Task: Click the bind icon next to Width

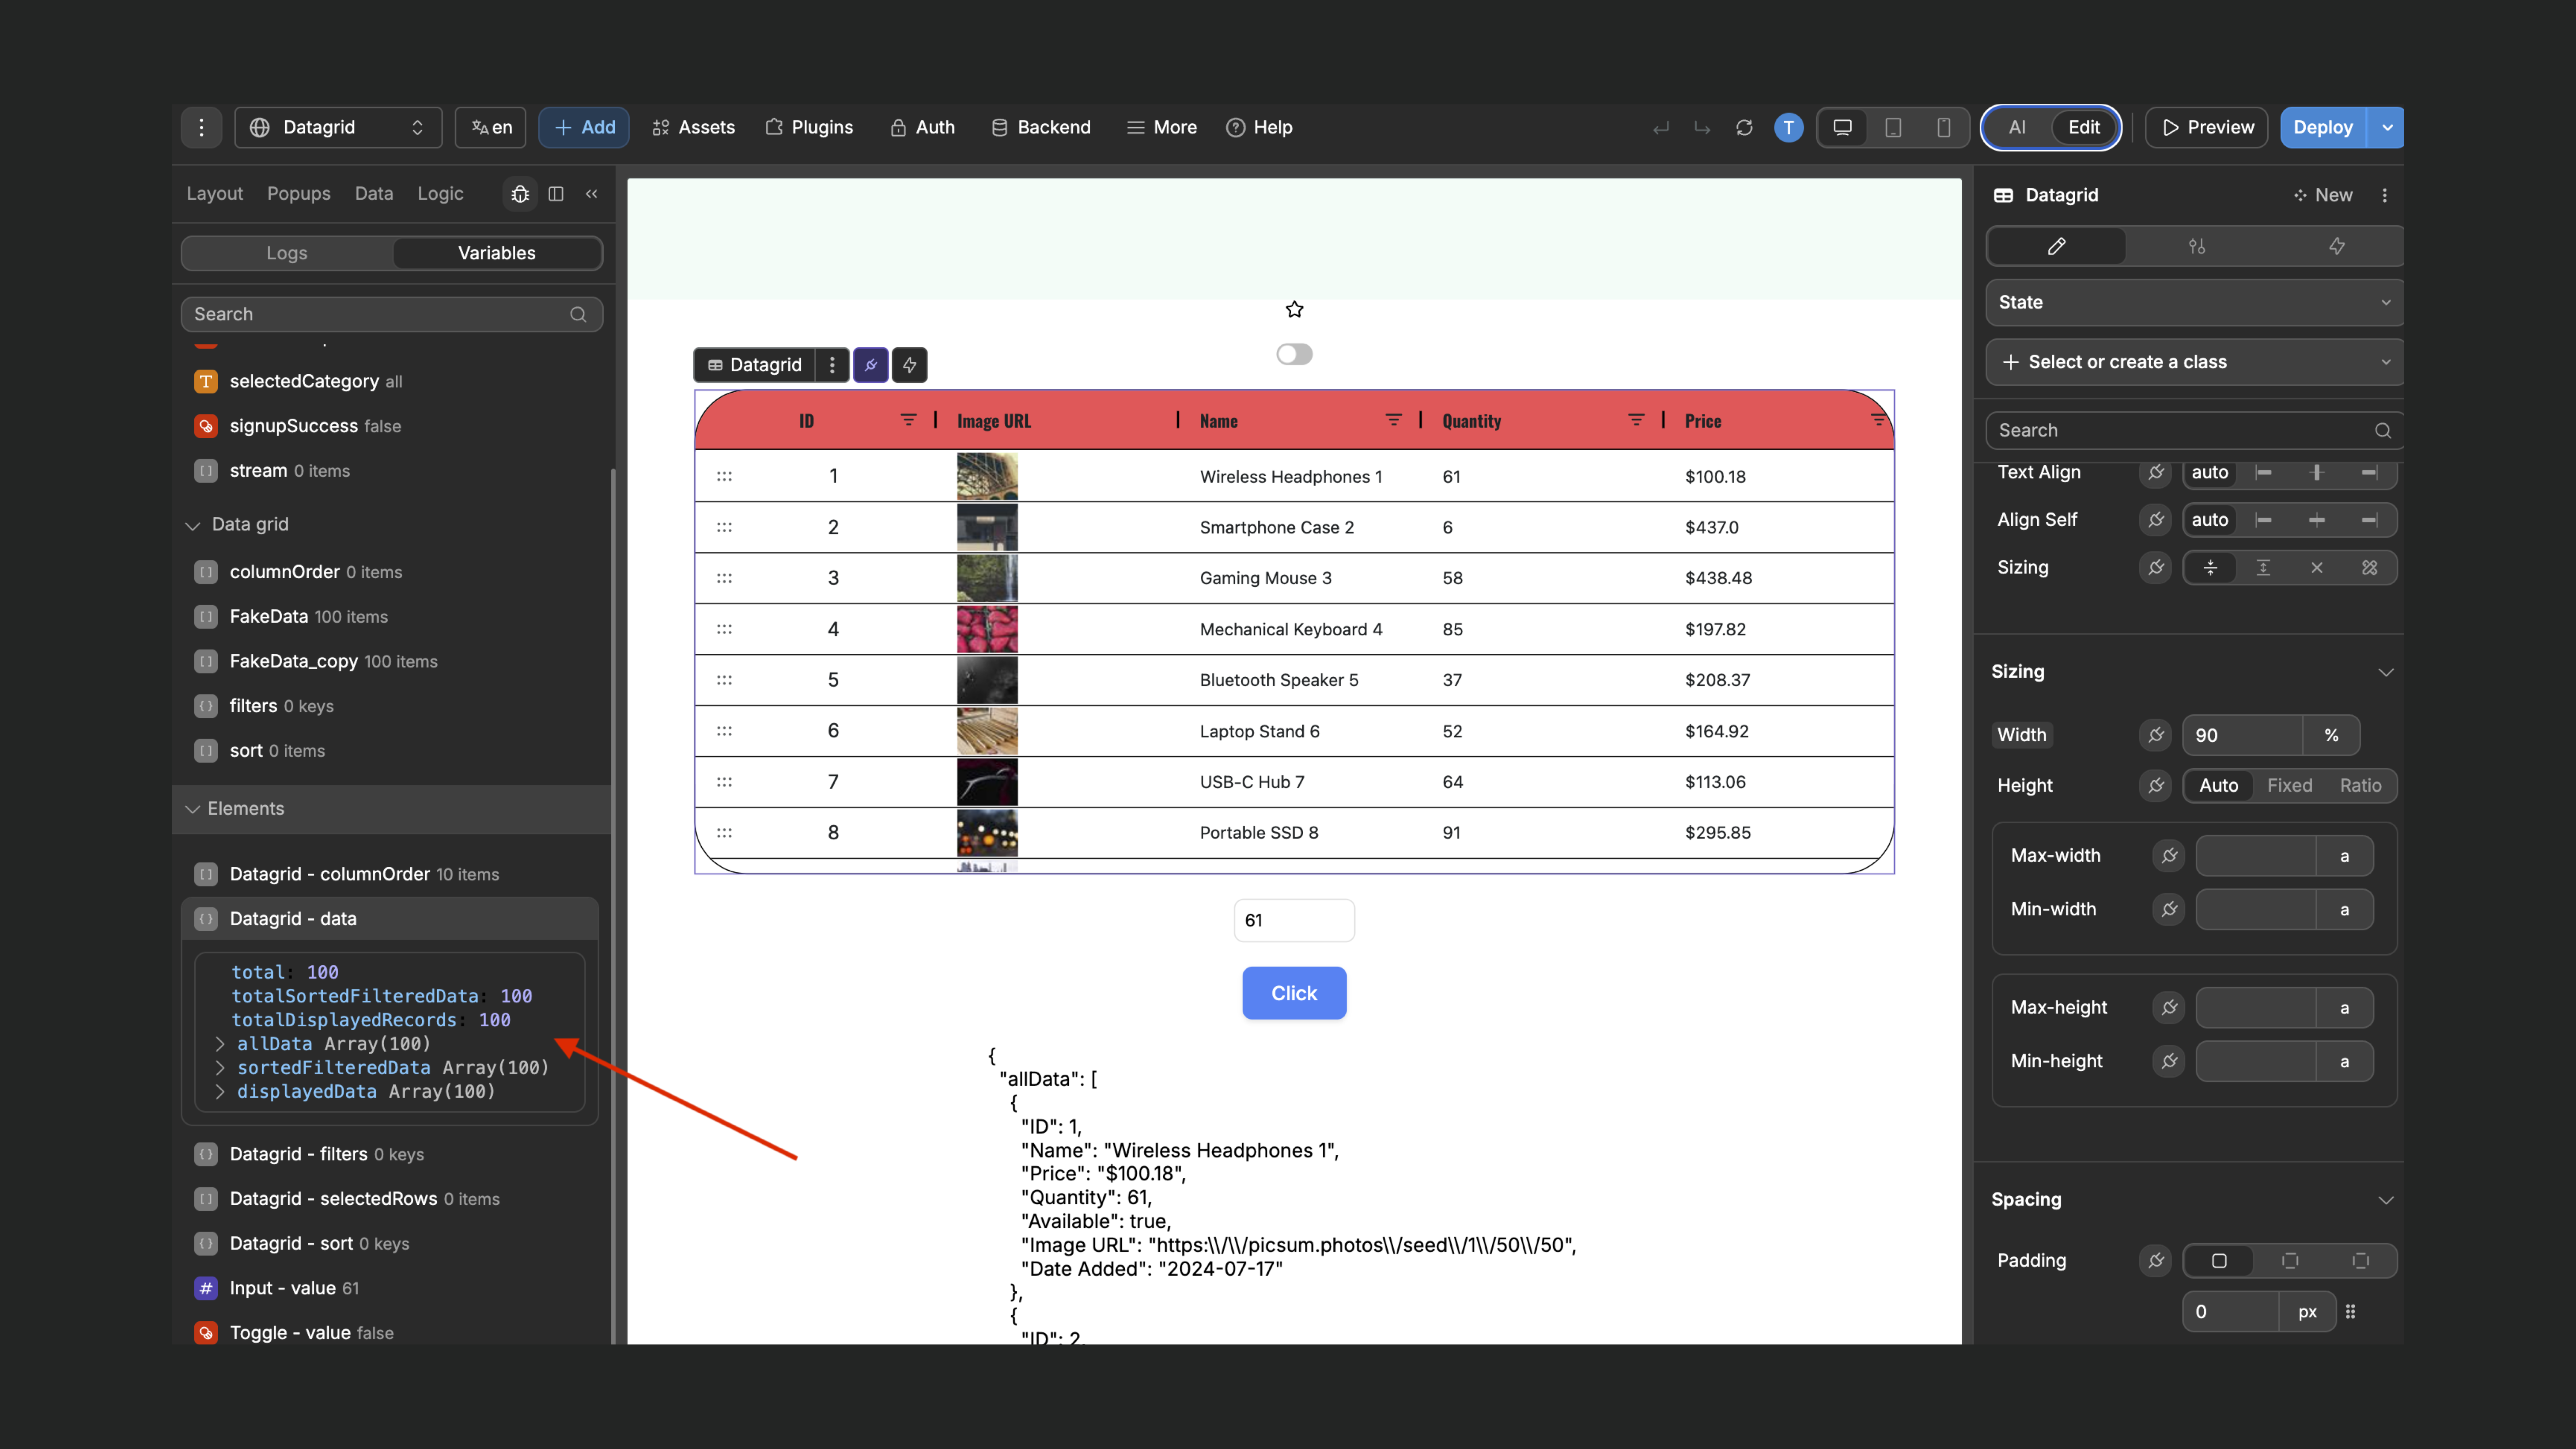Action: 2155,735
